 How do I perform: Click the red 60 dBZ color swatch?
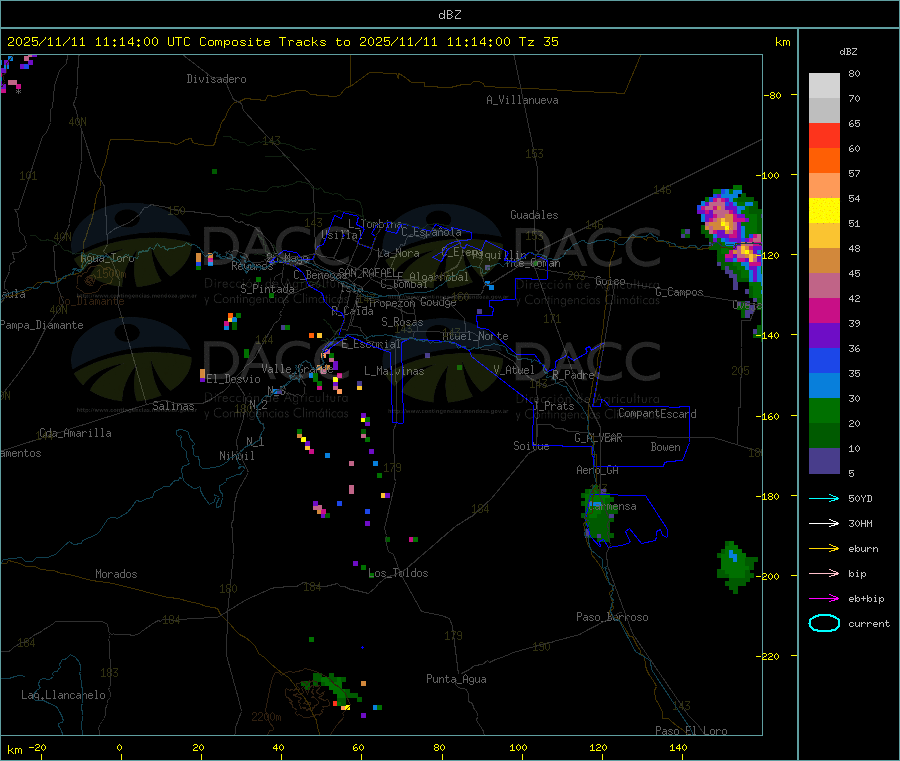[x=824, y=135]
